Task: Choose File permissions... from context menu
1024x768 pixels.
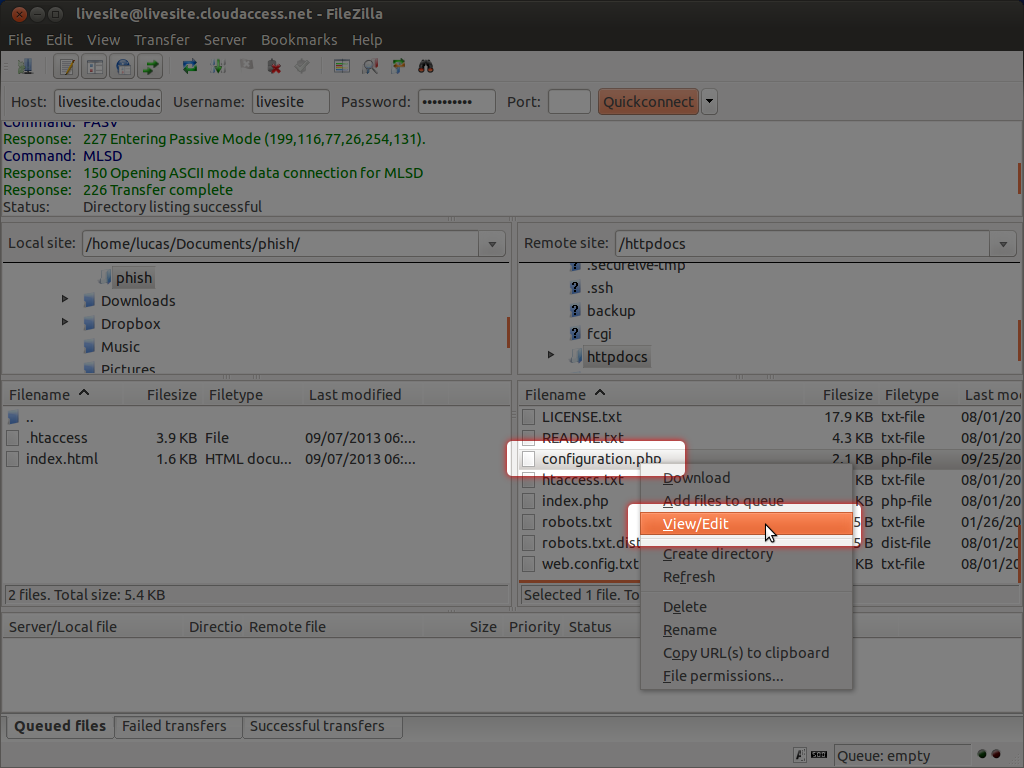Action: (746, 676)
